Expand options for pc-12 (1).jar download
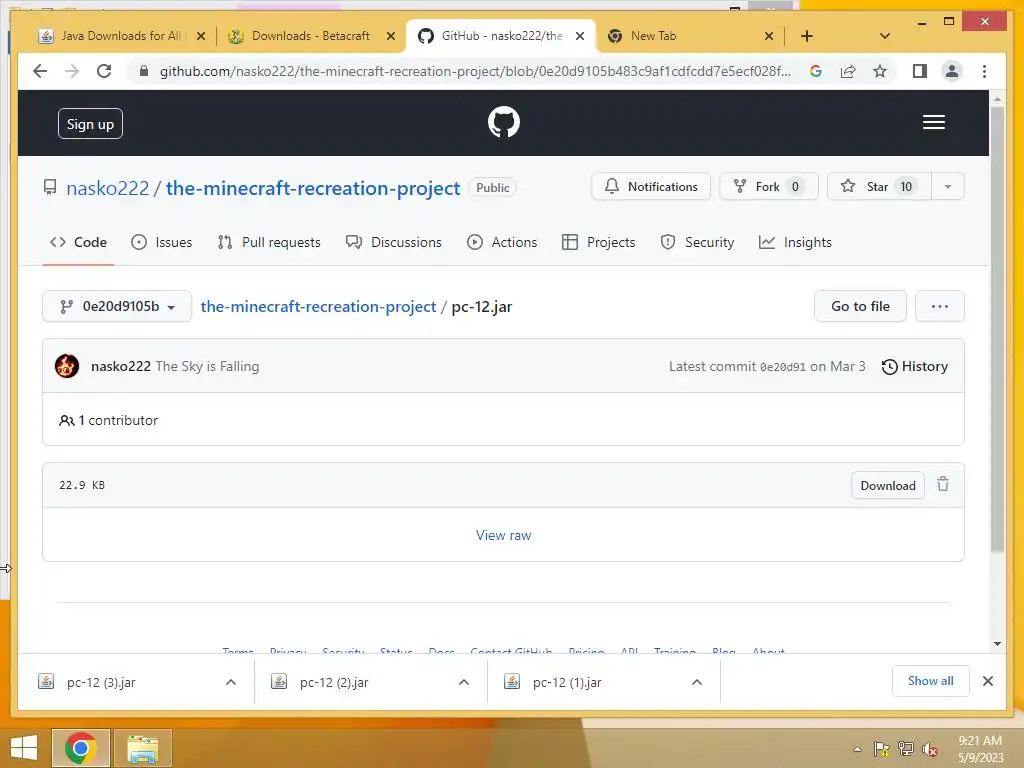1024x768 pixels. pos(697,682)
